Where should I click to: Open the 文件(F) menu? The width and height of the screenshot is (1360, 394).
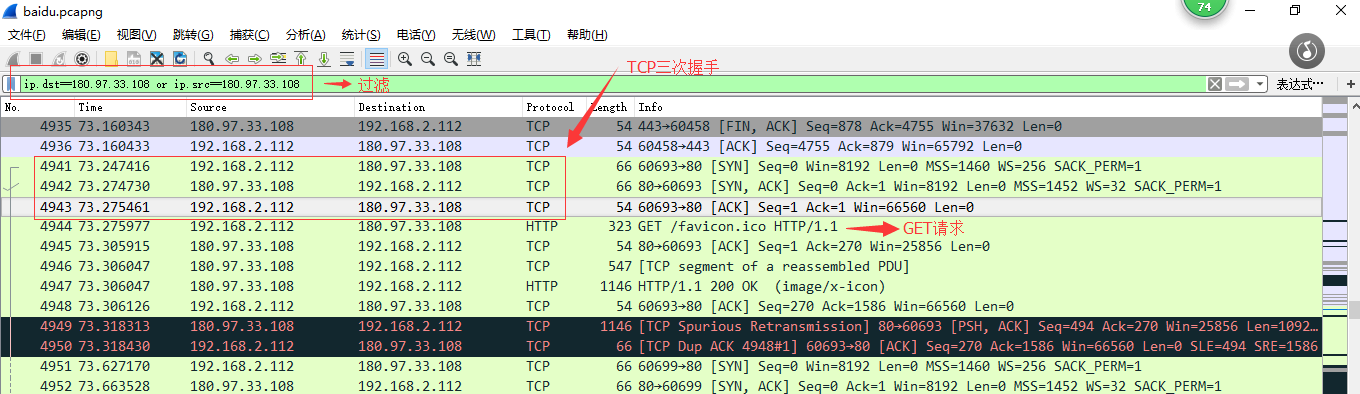point(27,35)
